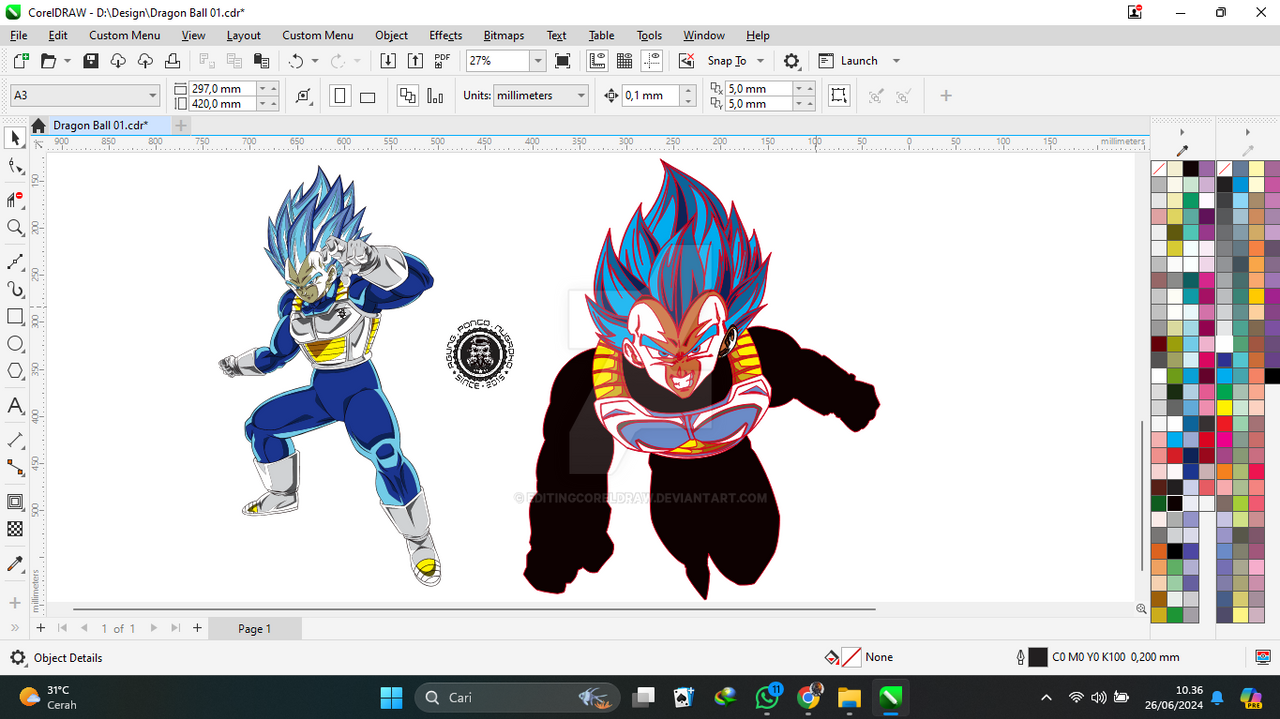Screen dimensions: 1280x719
Task: Toggle the guidelines display
Action: tap(652, 61)
